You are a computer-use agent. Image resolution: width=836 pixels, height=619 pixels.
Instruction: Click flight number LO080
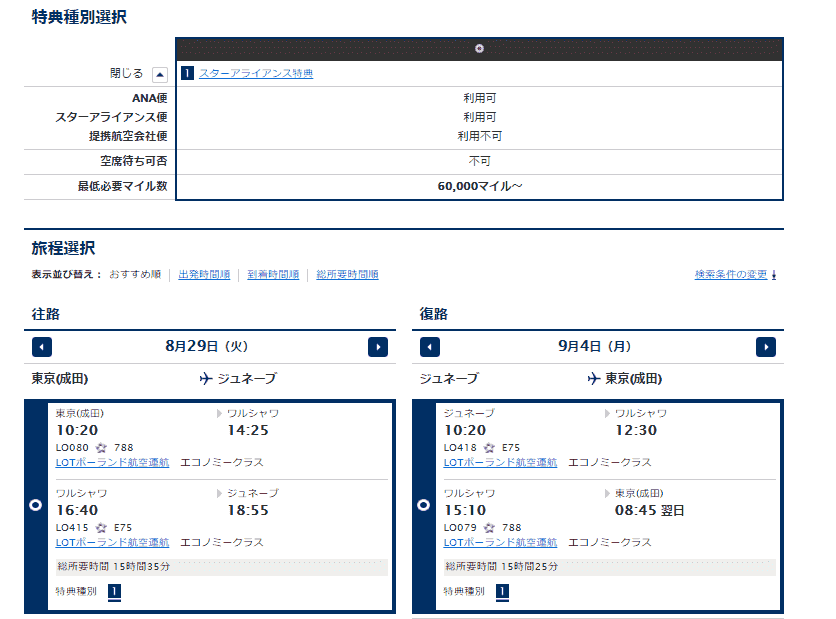[x=72, y=448]
